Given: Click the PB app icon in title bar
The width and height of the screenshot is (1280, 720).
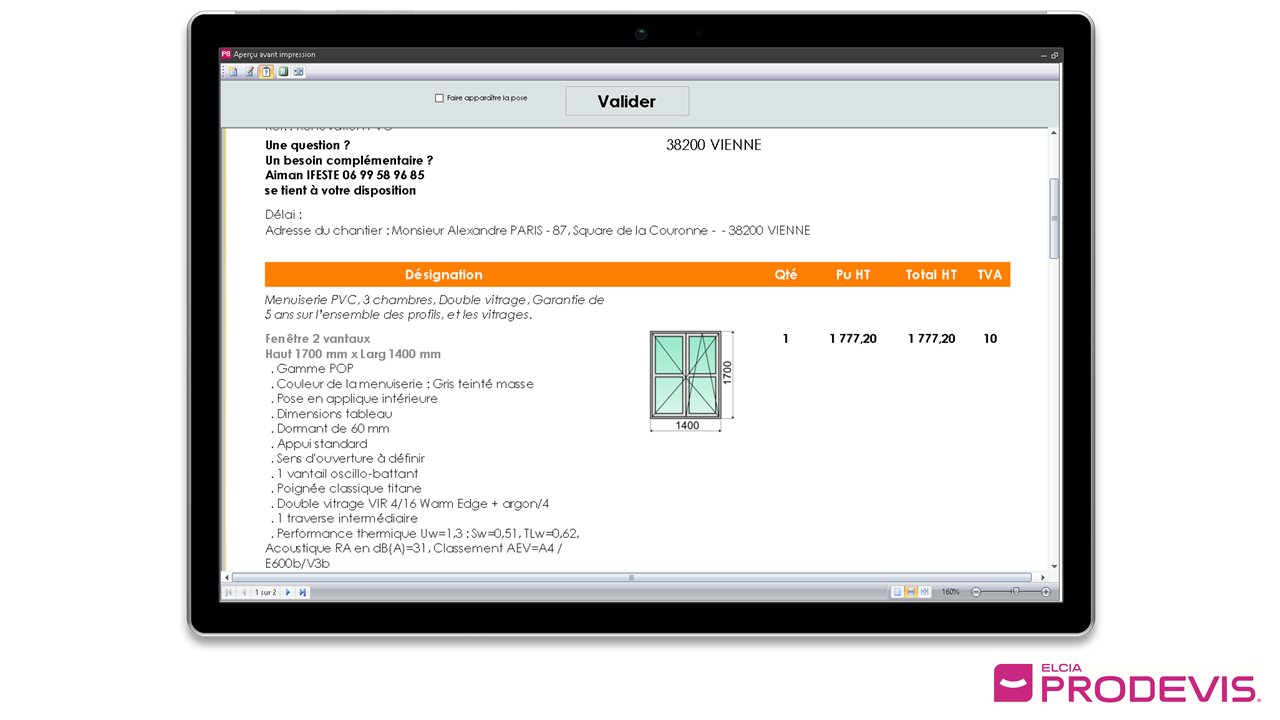Looking at the screenshot, I should coord(226,54).
